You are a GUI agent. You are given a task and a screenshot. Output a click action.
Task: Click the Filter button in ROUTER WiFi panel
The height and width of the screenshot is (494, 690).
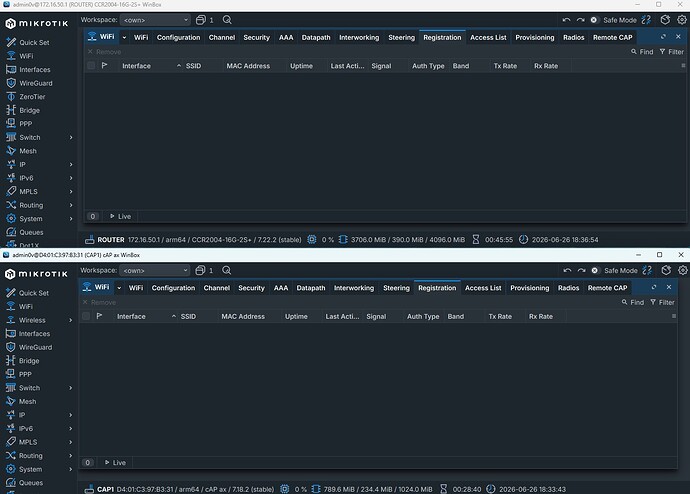[x=672, y=52]
